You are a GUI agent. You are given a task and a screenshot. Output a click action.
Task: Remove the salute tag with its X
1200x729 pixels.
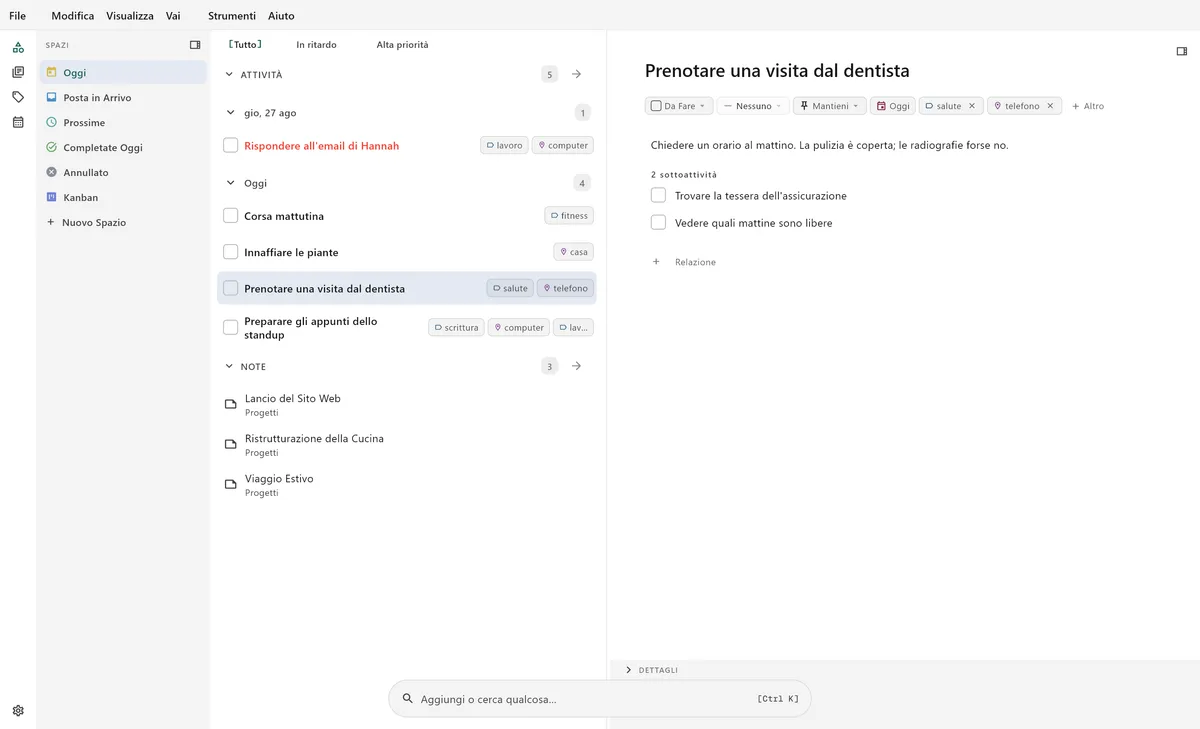click(x=972, y=106)
